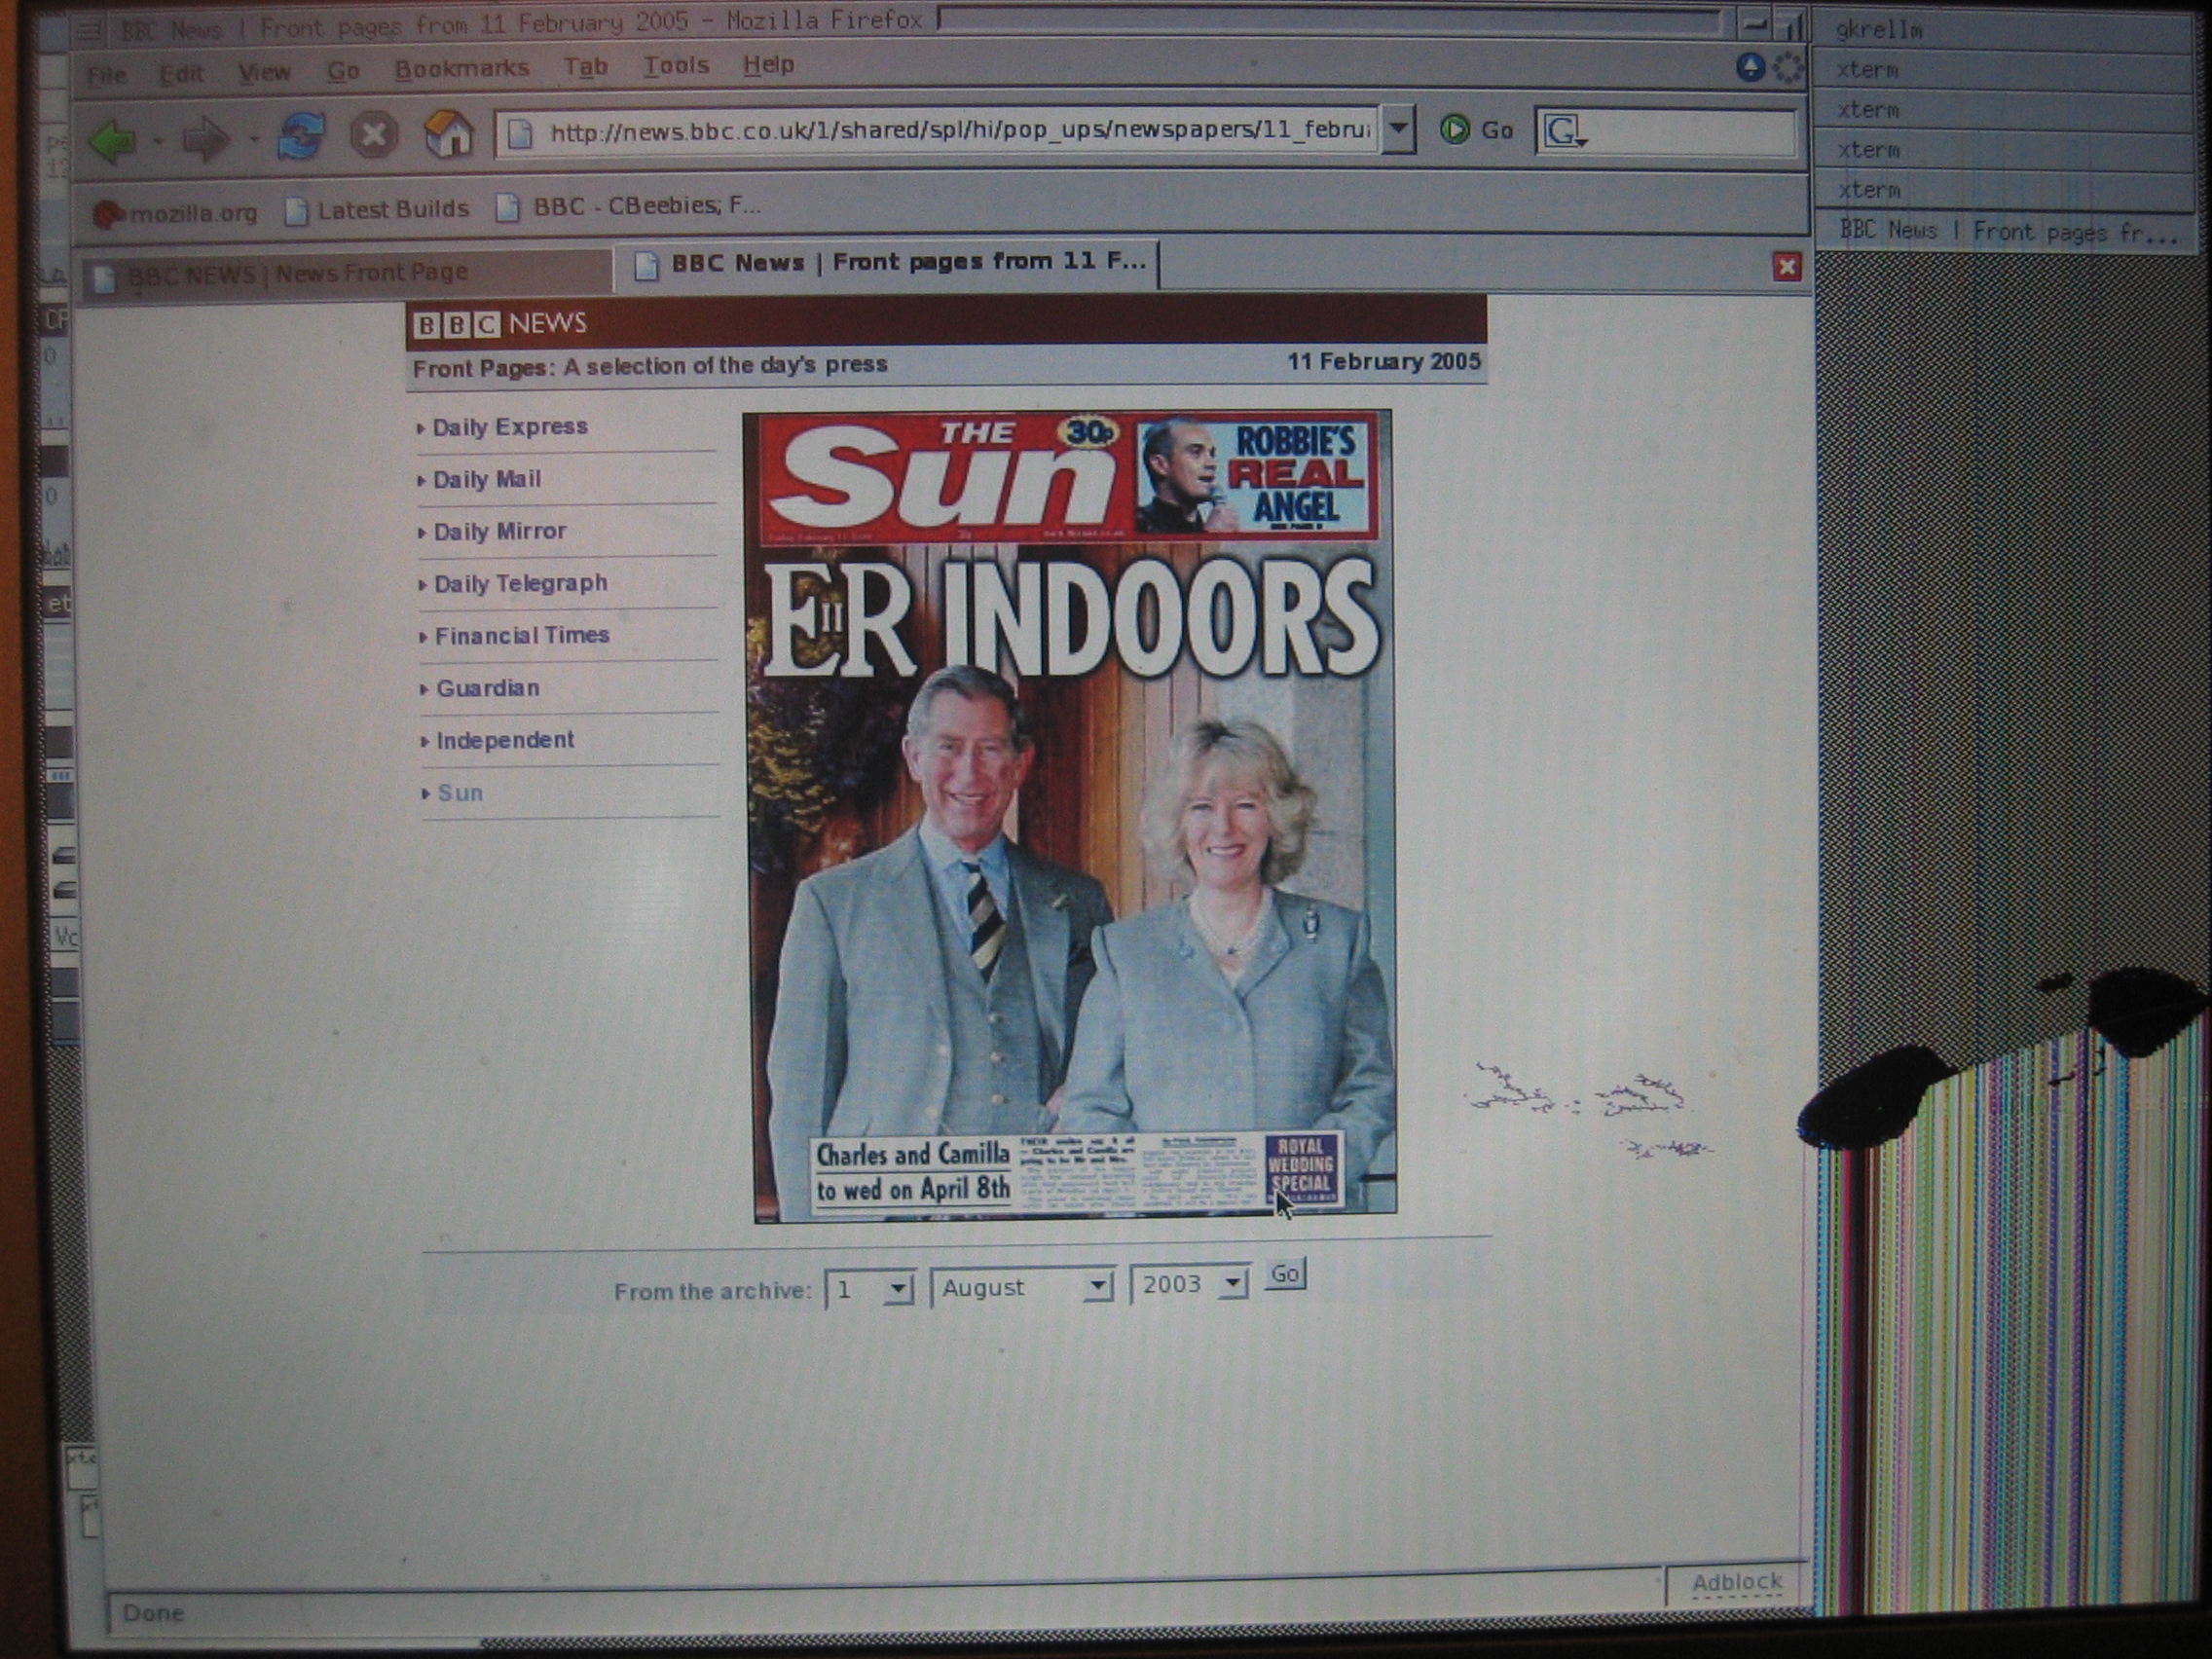The image size is (2212, 1659).
Task: Open the back history dropdown arrow
Action: point(158,141)
